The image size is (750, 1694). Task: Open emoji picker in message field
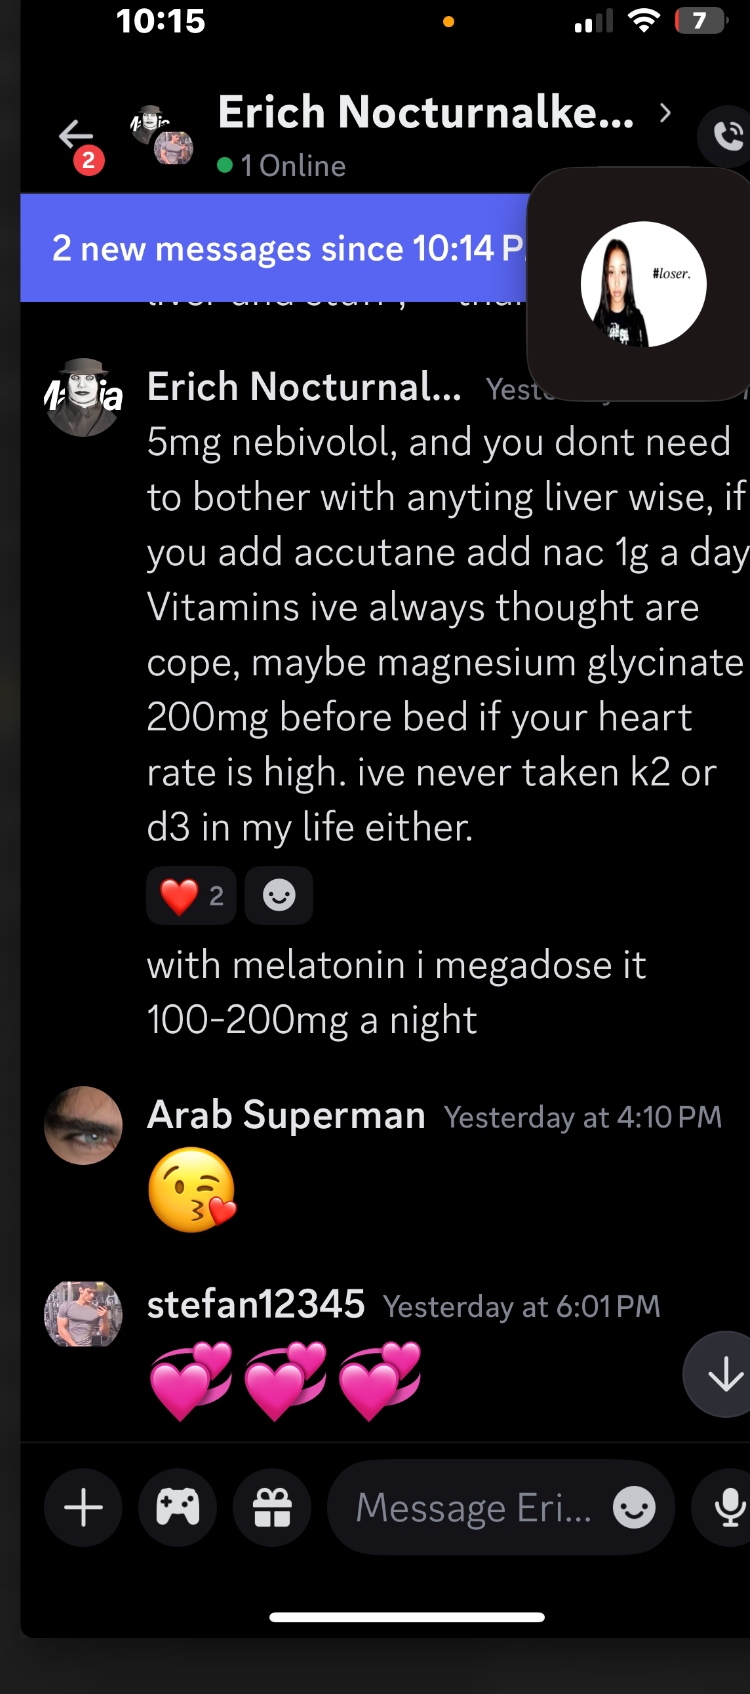[634, 1507]
